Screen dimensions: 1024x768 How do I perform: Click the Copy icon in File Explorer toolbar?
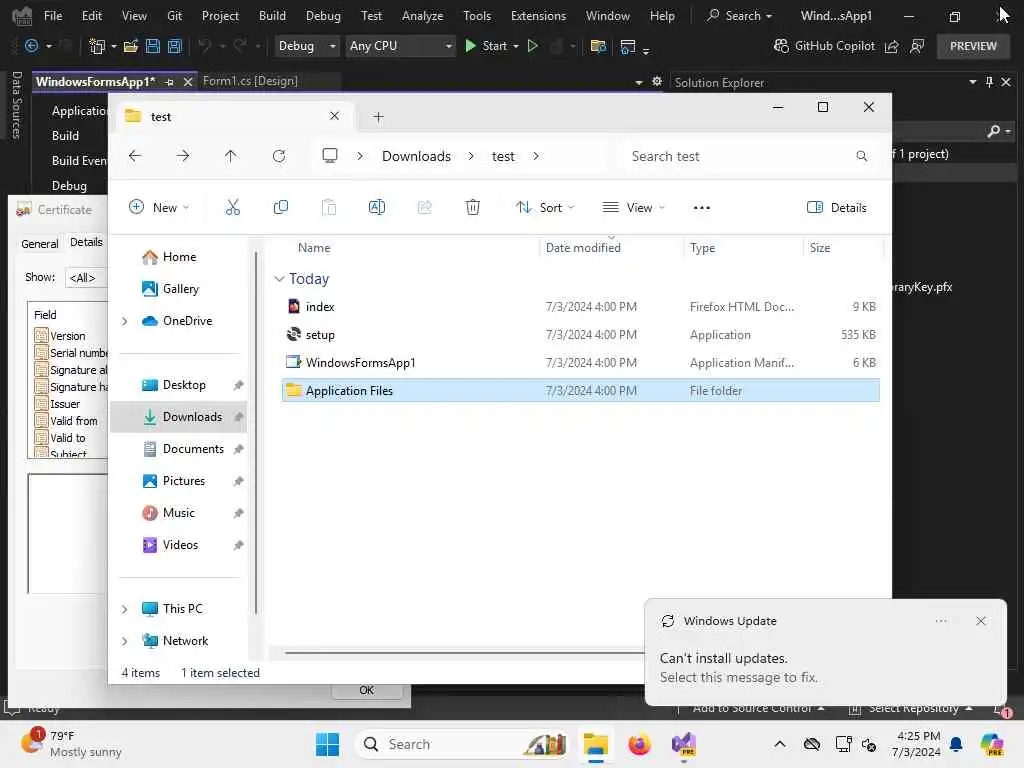[281, 208]
